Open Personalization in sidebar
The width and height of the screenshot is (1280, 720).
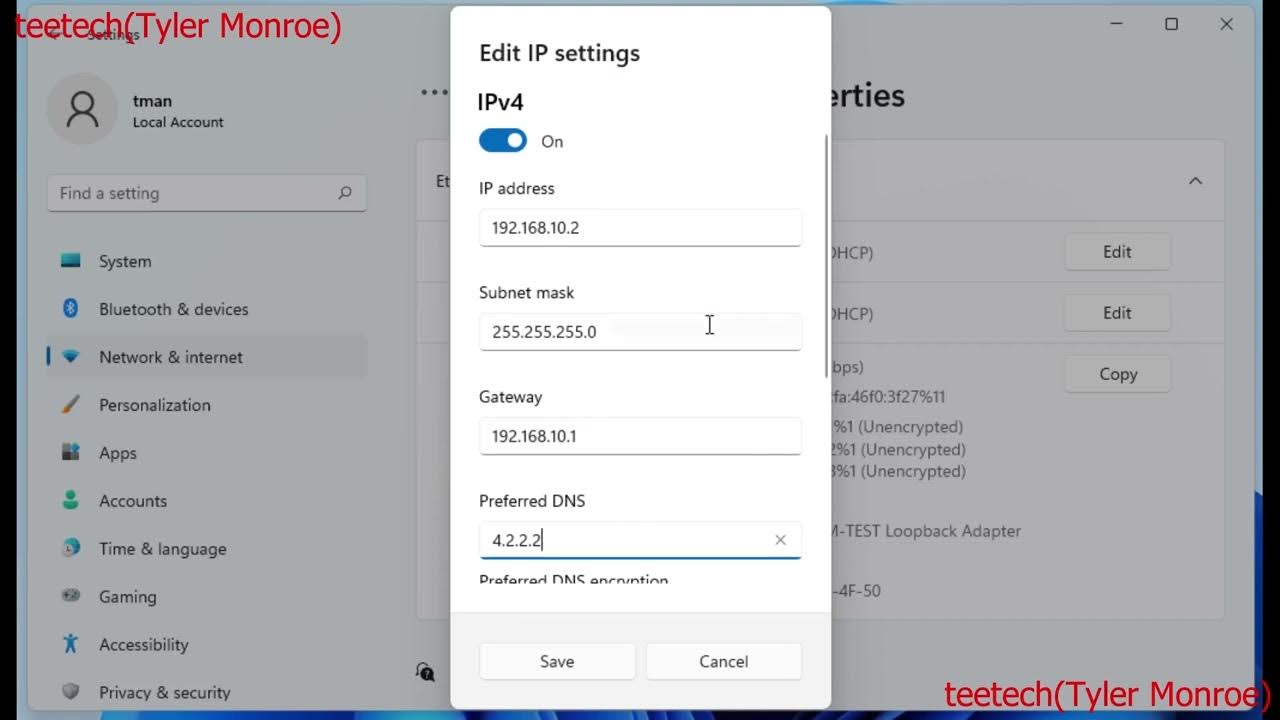(206, 405)
